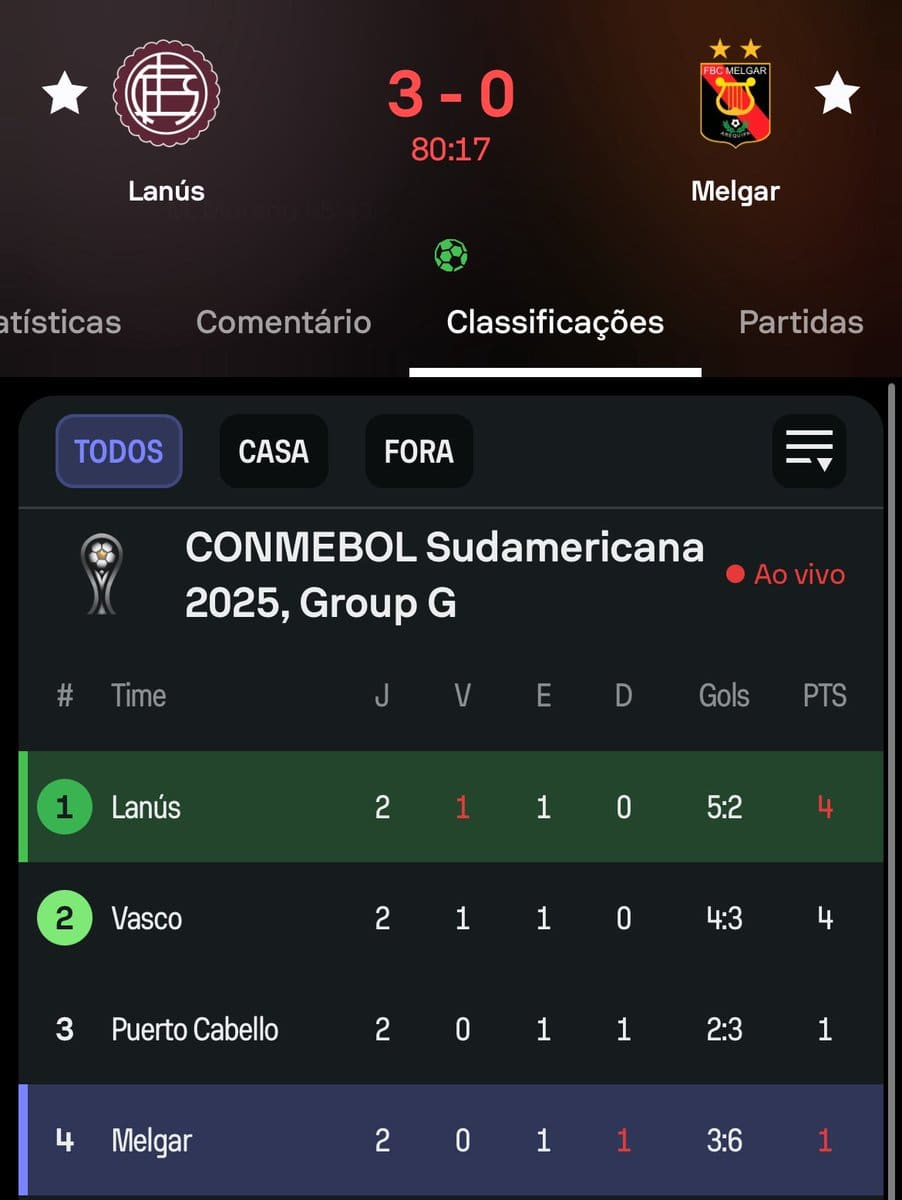Screen dimensions: 902x1200
Task: Switch standings to CASA filter
Action: 274,451
